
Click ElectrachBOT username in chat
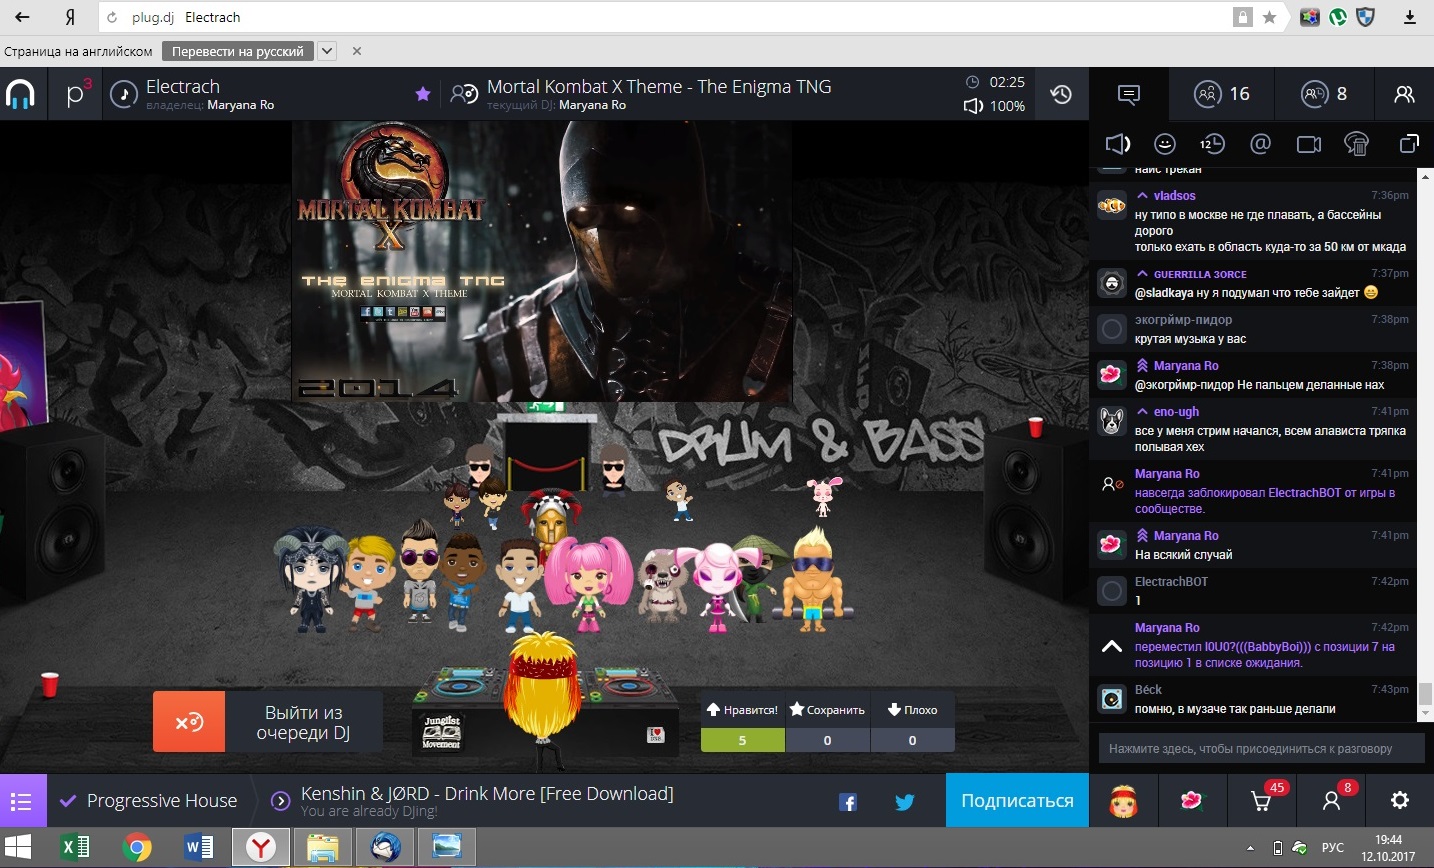[x=1171, y=582]
